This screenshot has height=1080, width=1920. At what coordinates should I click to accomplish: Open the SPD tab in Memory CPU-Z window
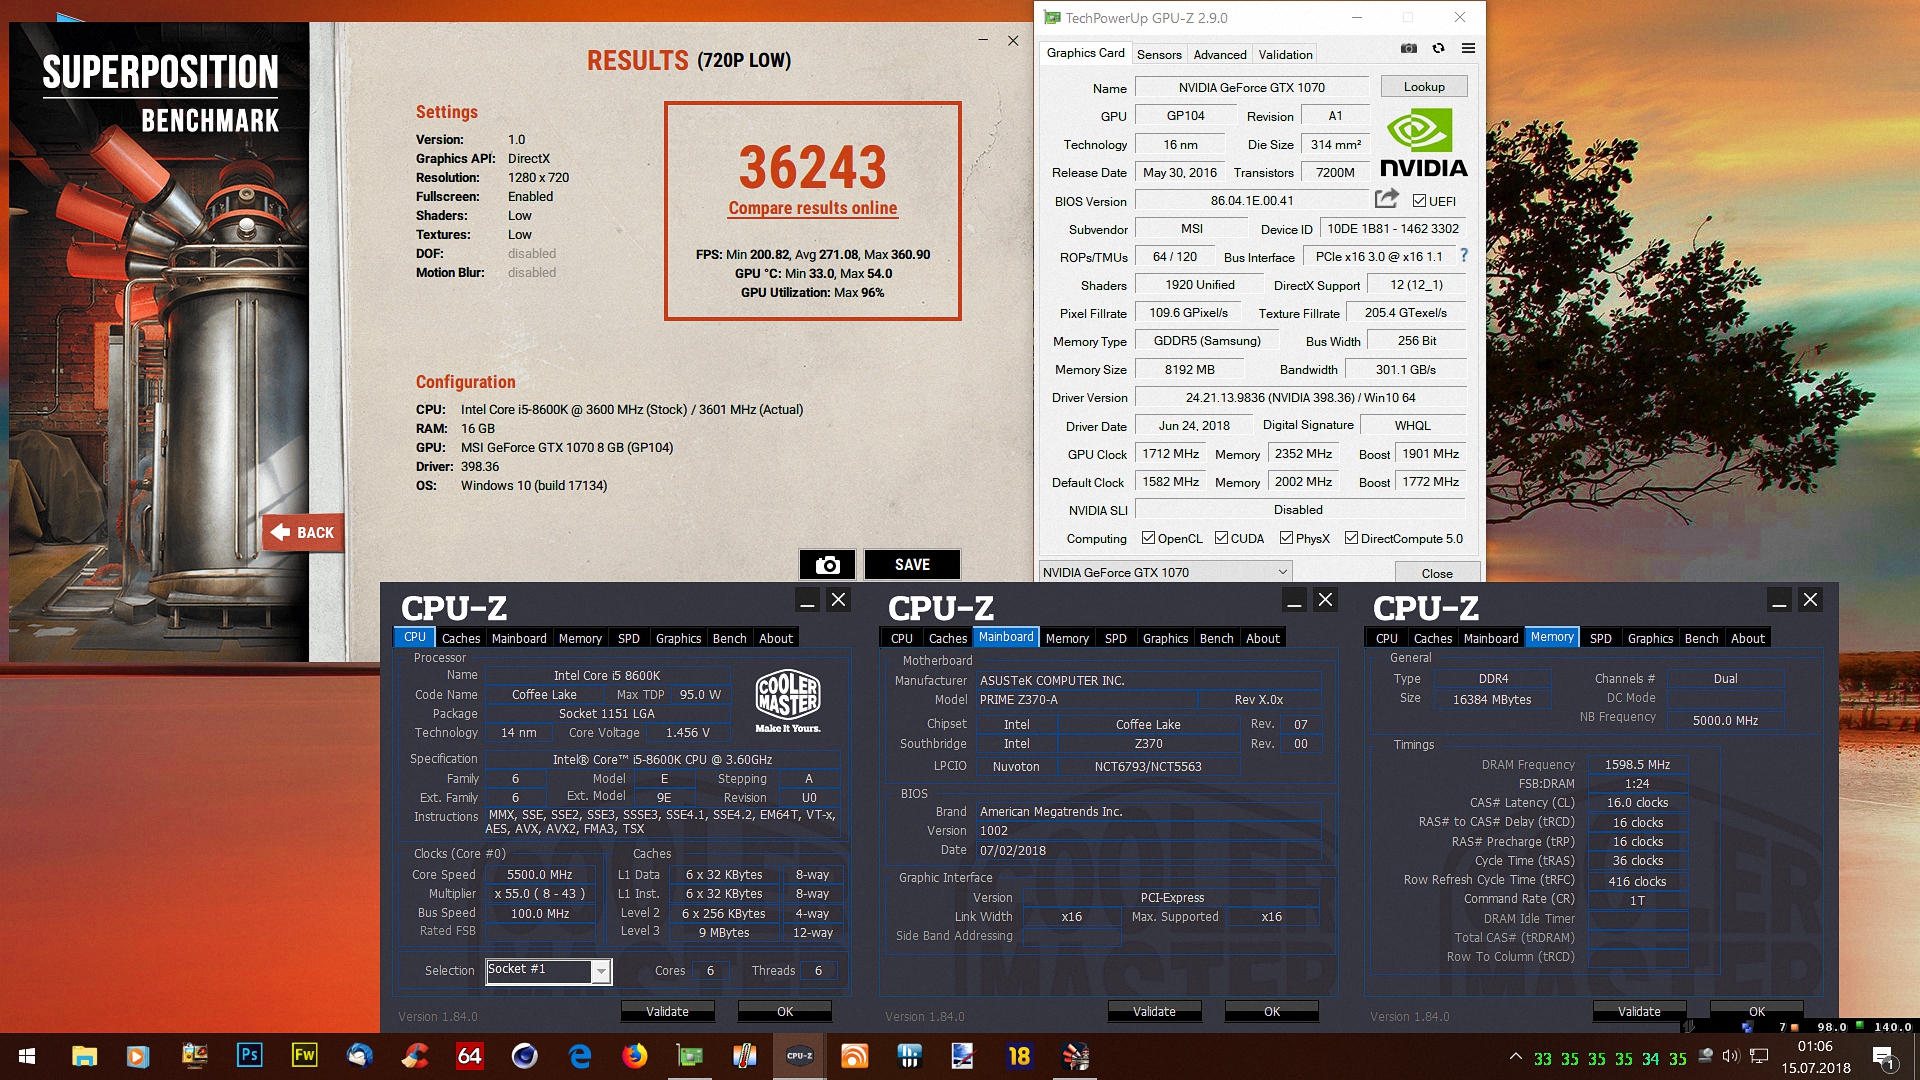click(1600, 638)
